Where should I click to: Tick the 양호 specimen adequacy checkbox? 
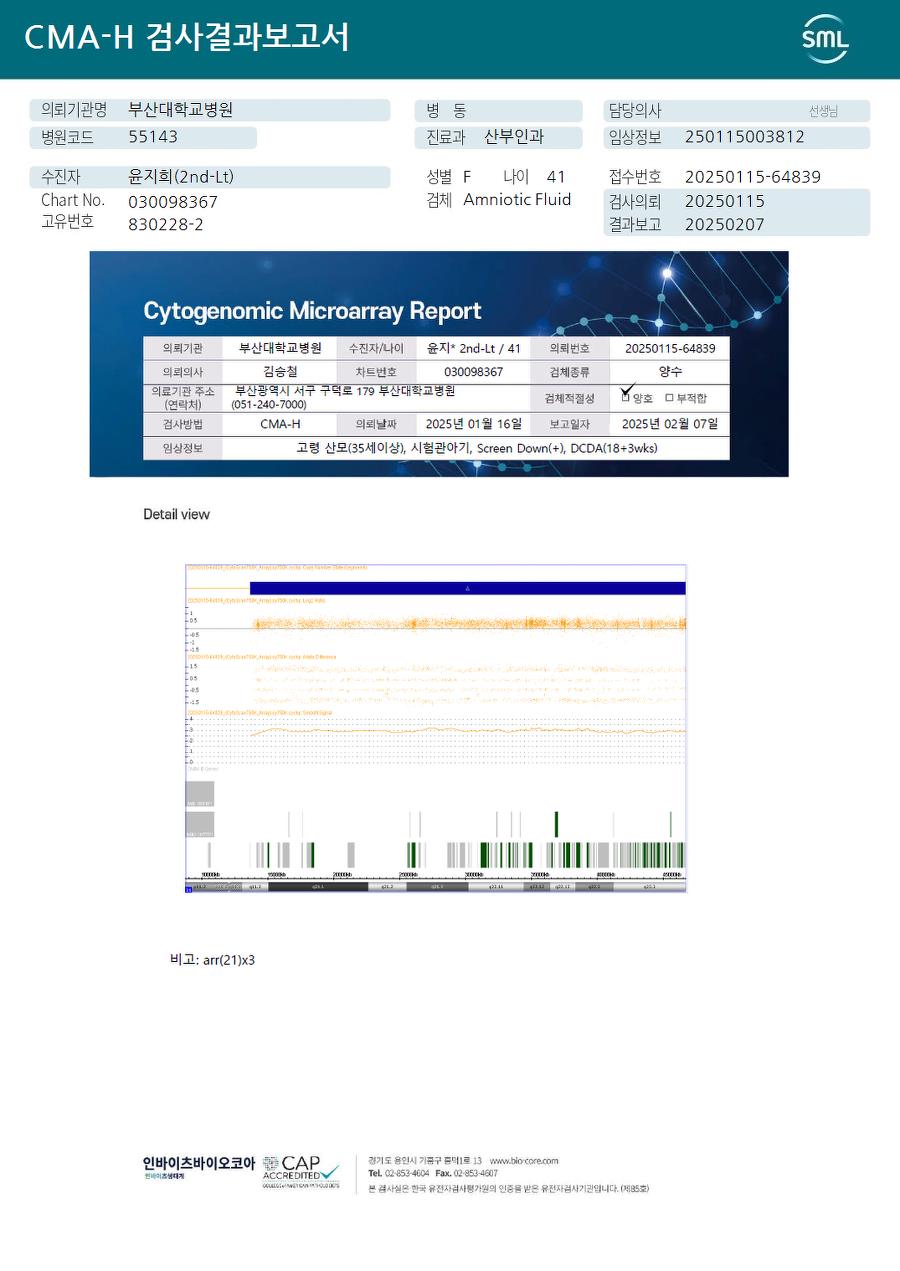click(626, 397)
